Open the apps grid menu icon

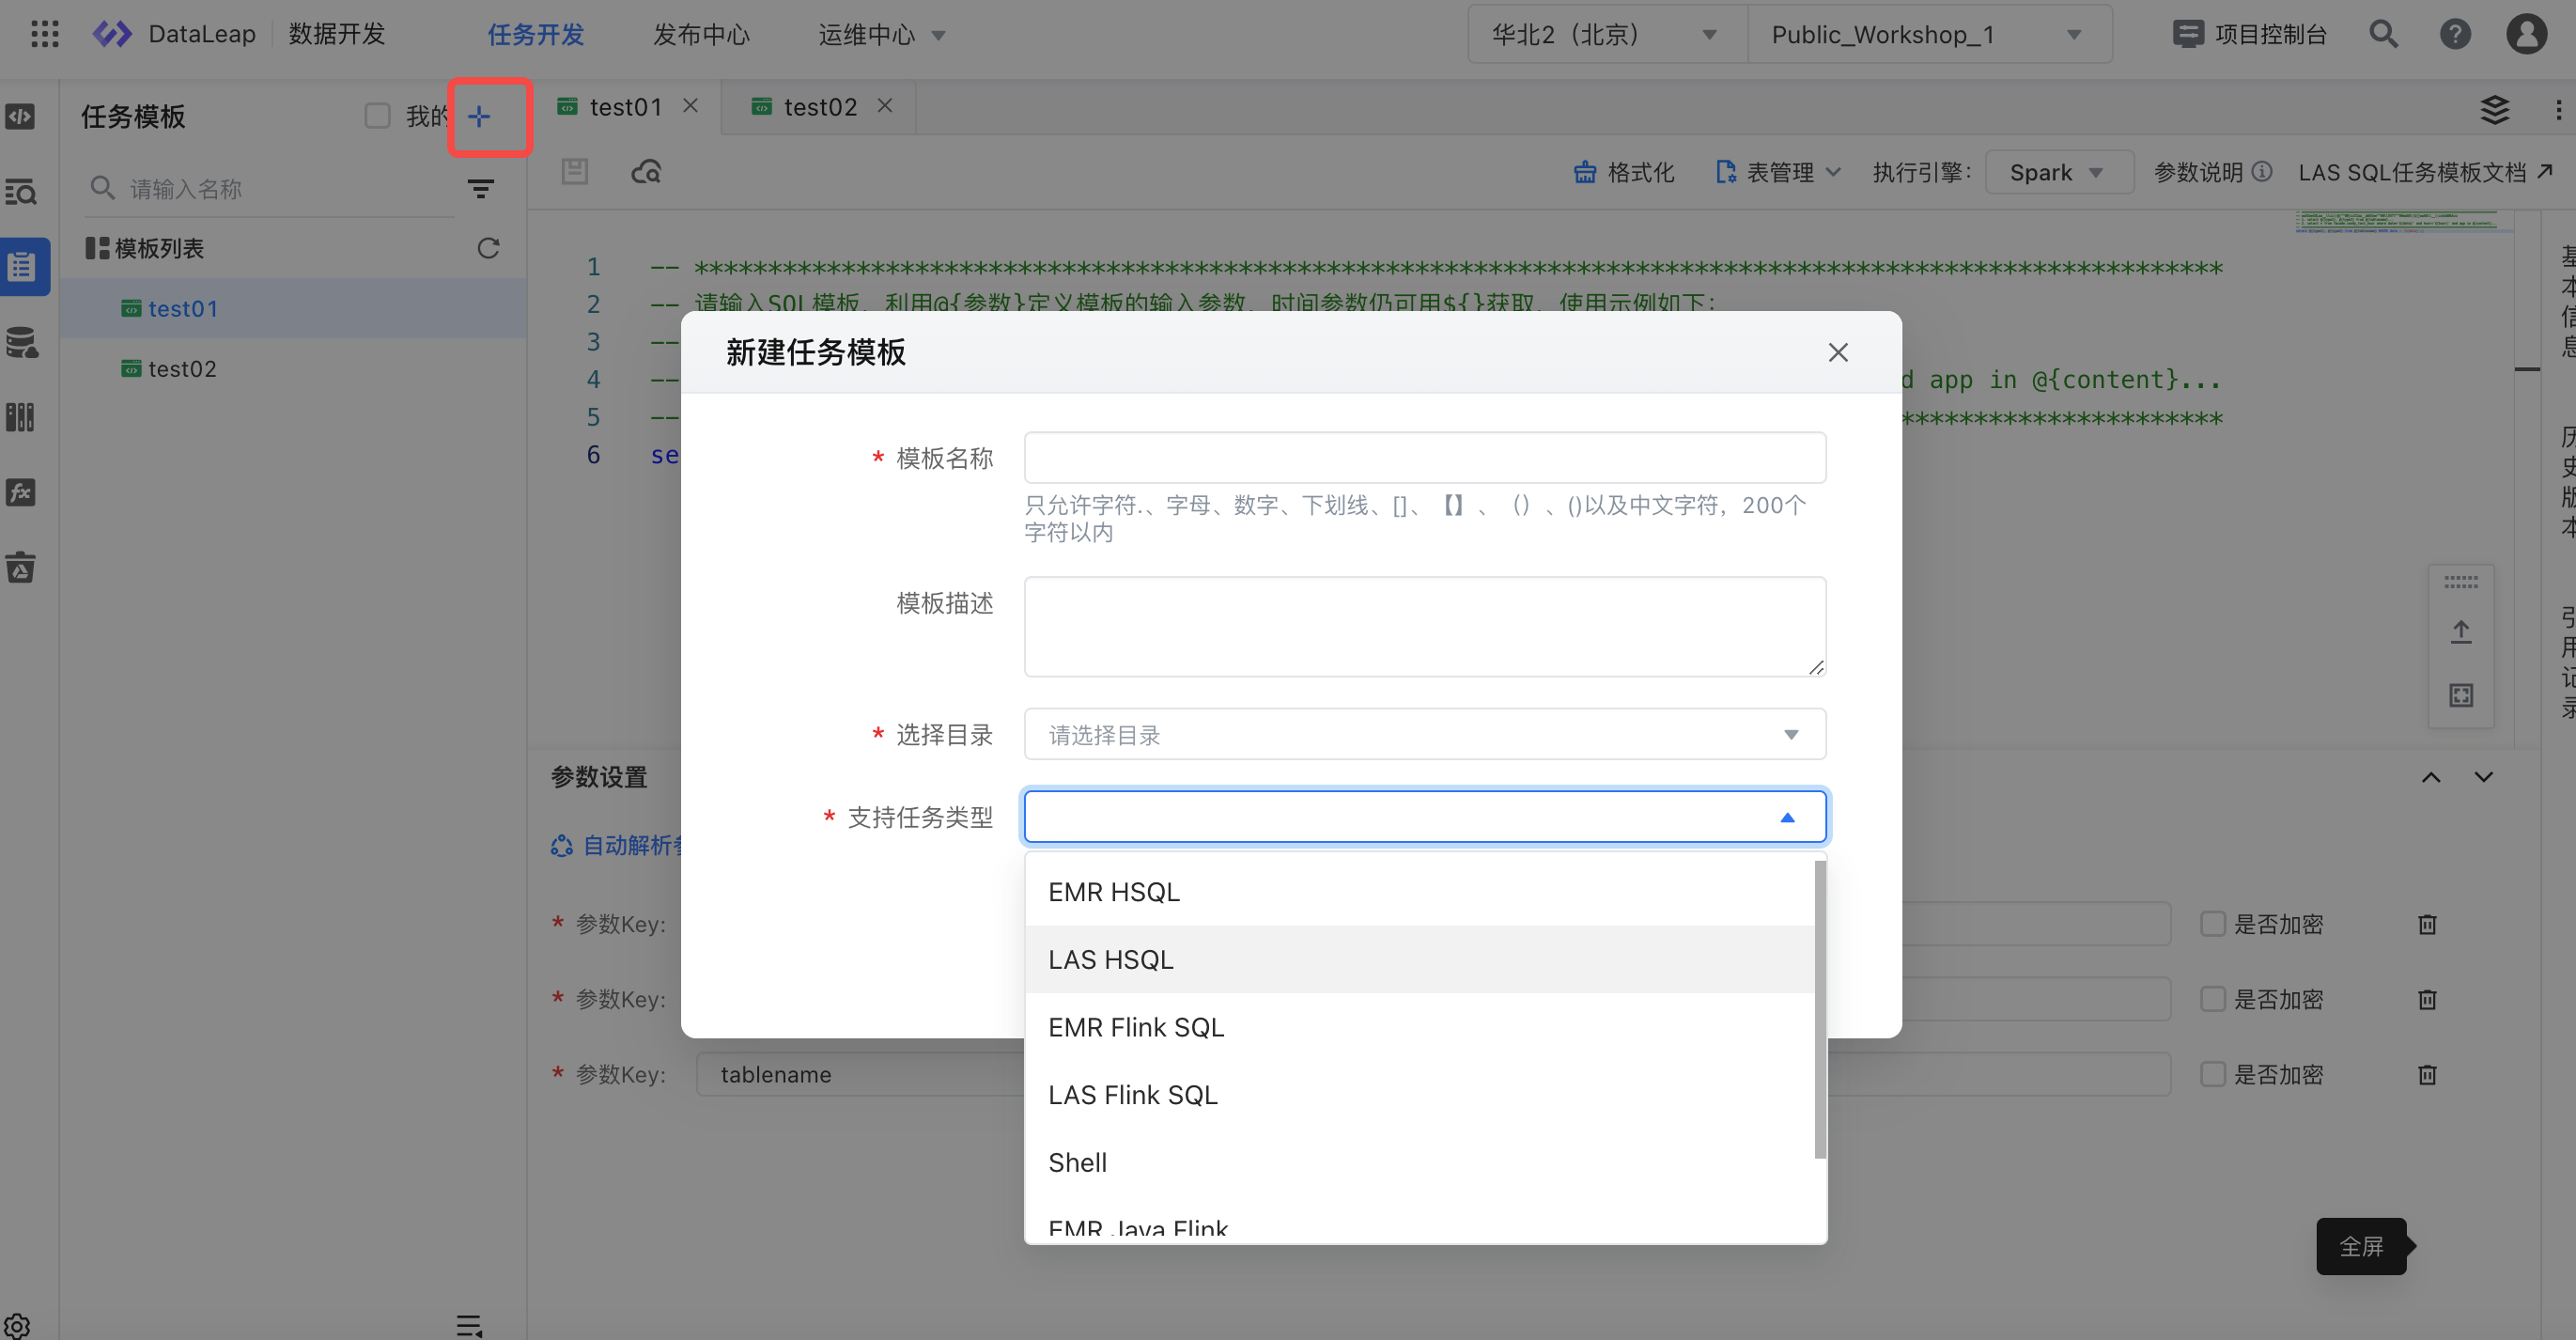45,34
